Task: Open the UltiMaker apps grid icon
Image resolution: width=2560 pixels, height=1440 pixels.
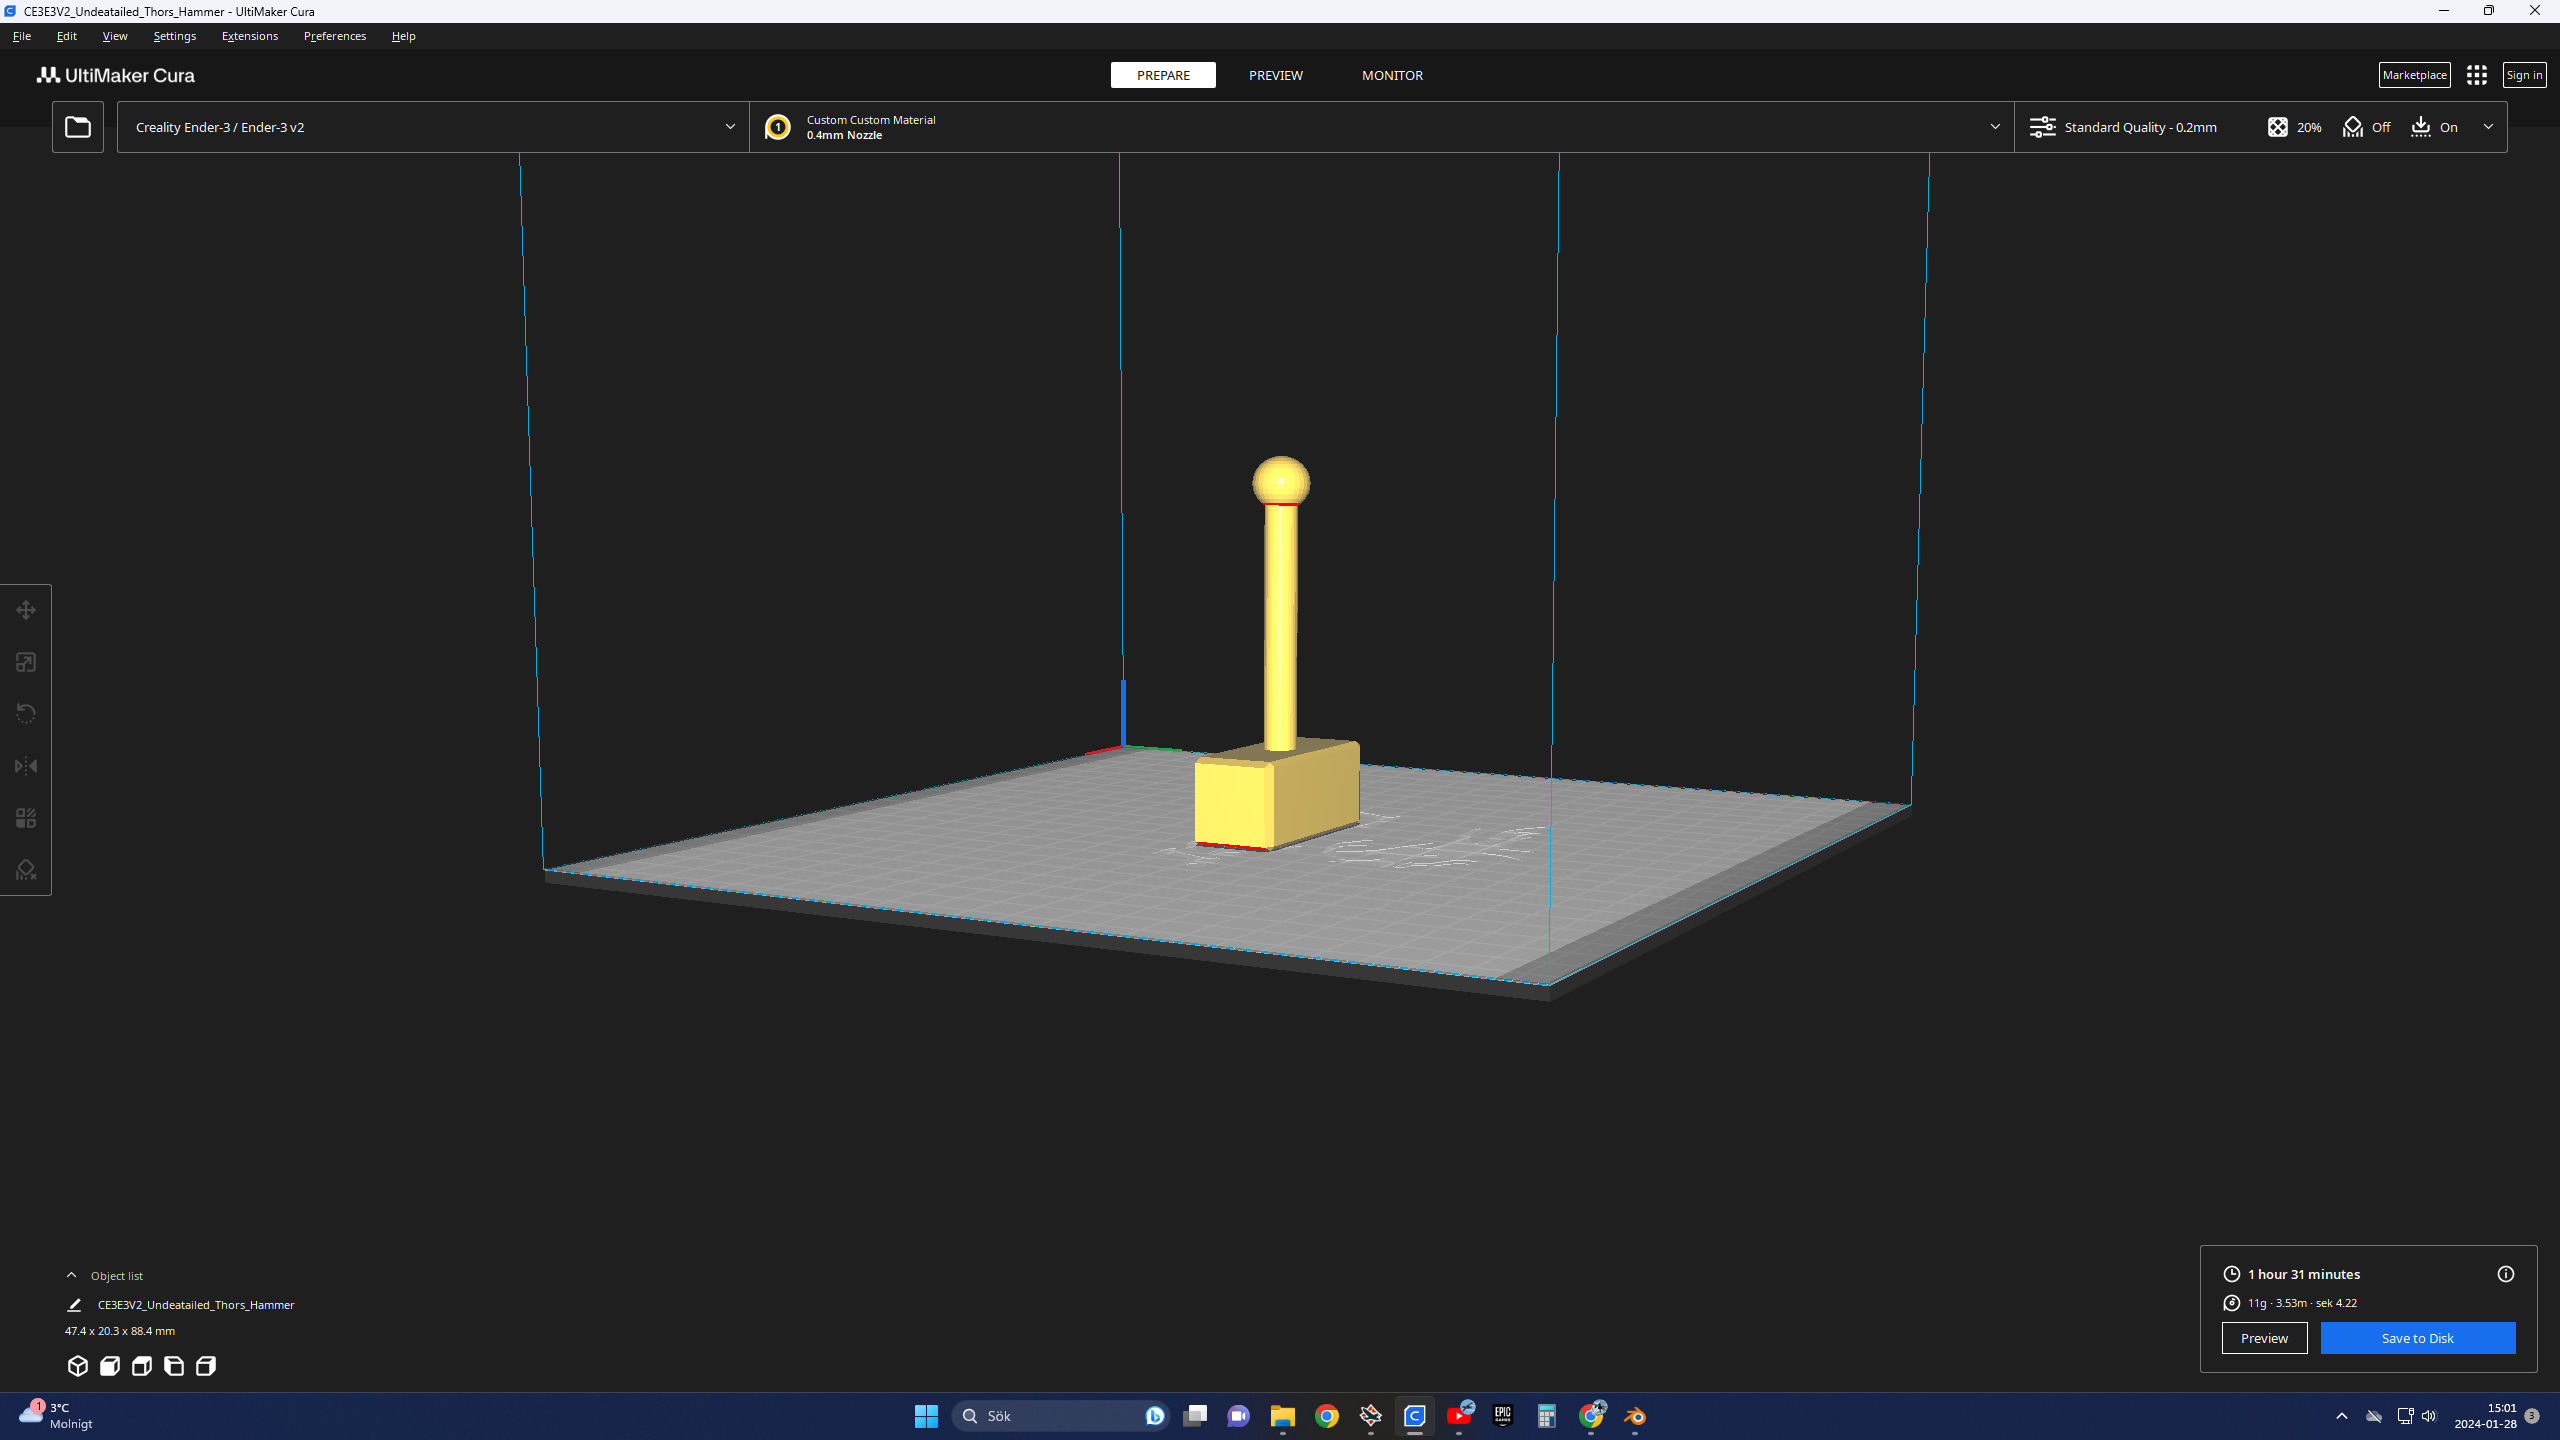Action: 2477,75
